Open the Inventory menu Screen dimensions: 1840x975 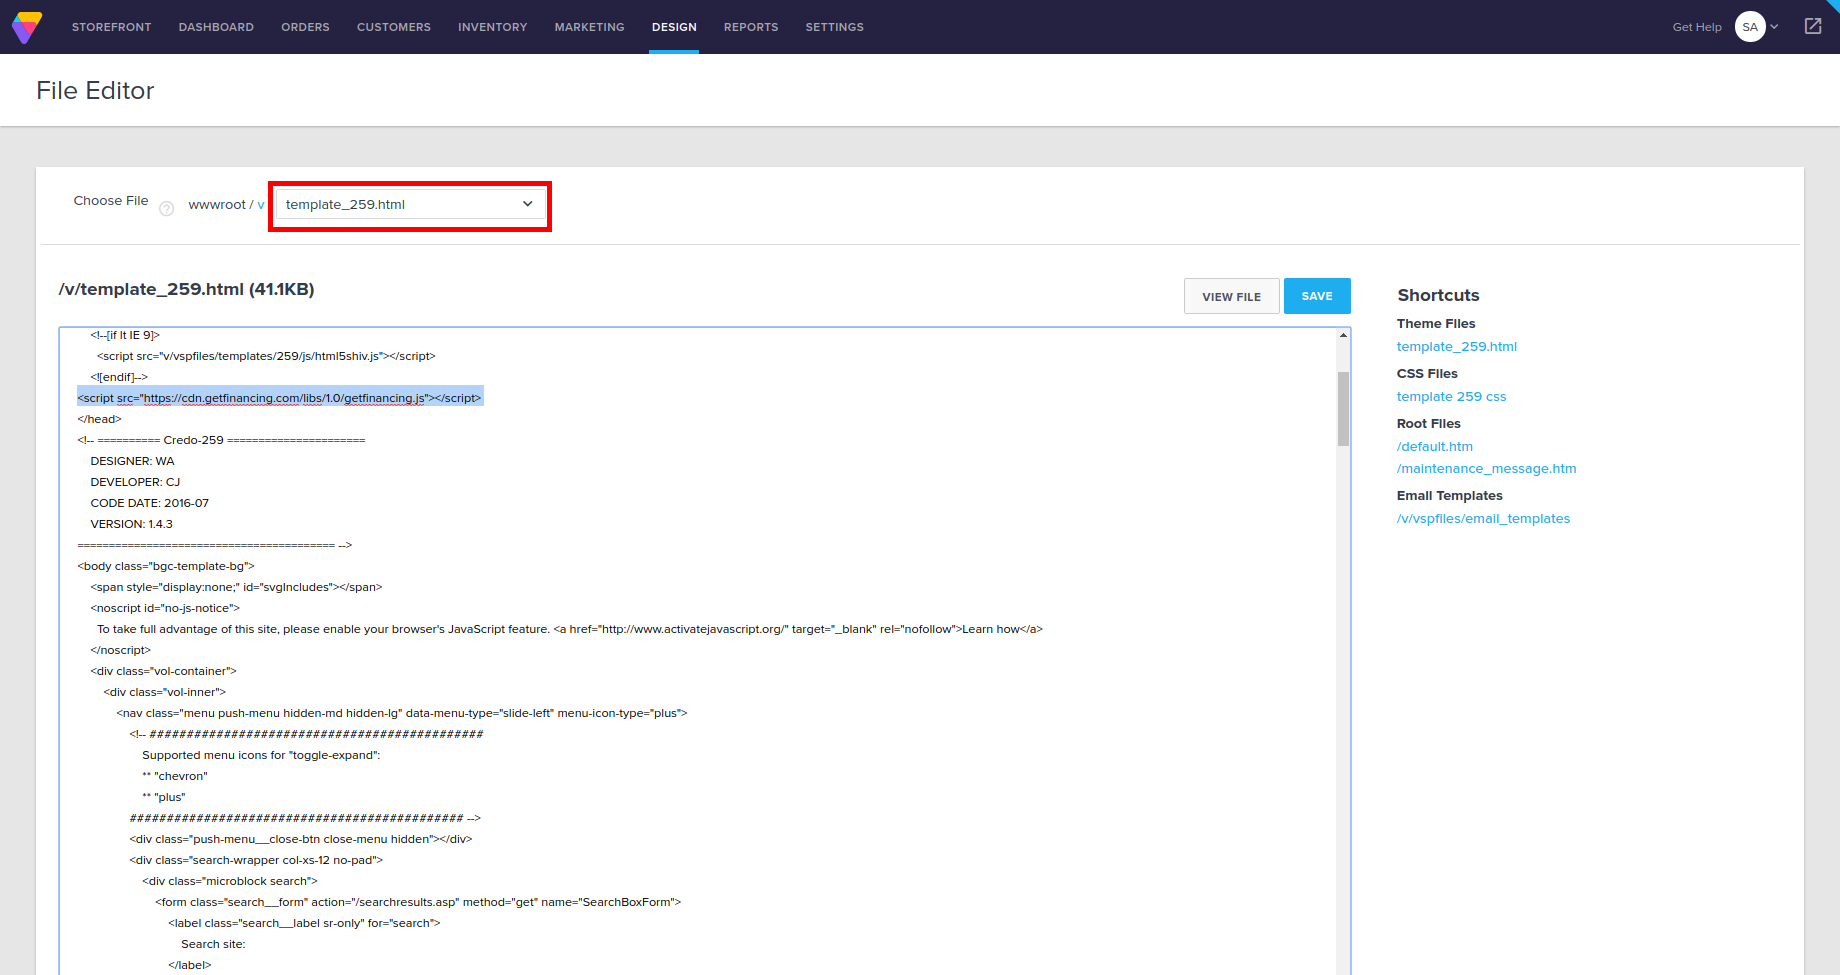[x=493, y=27]
